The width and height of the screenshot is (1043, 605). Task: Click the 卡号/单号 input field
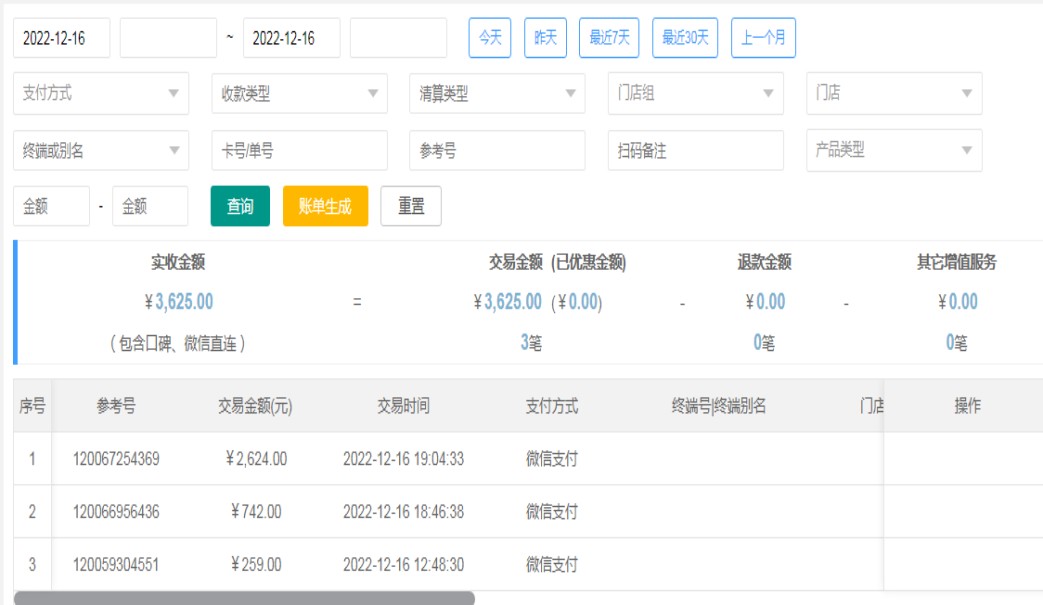pos(299,151)
